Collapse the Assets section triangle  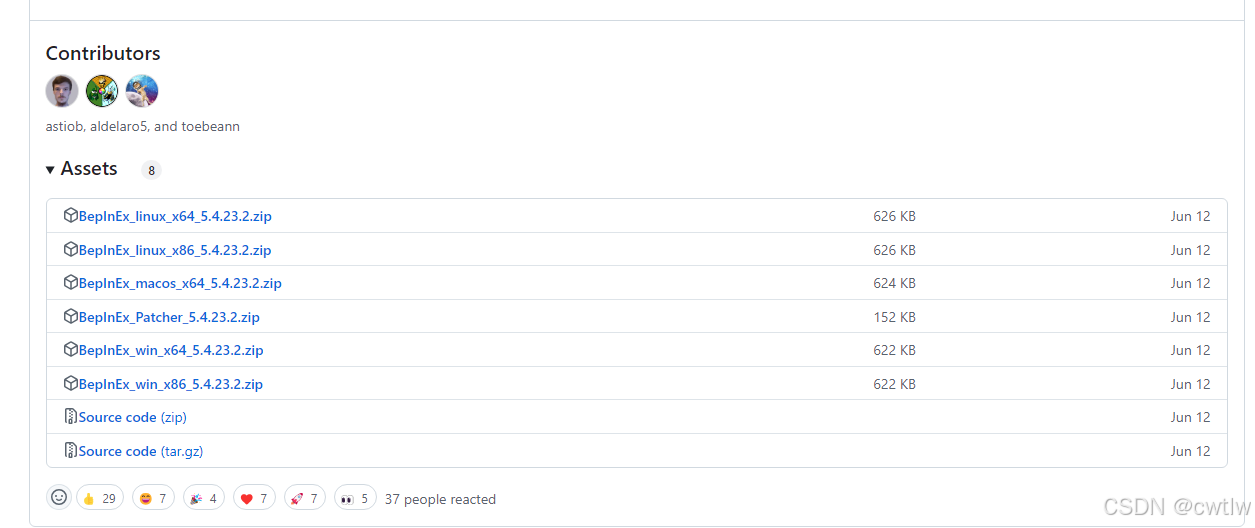(50, 170)
